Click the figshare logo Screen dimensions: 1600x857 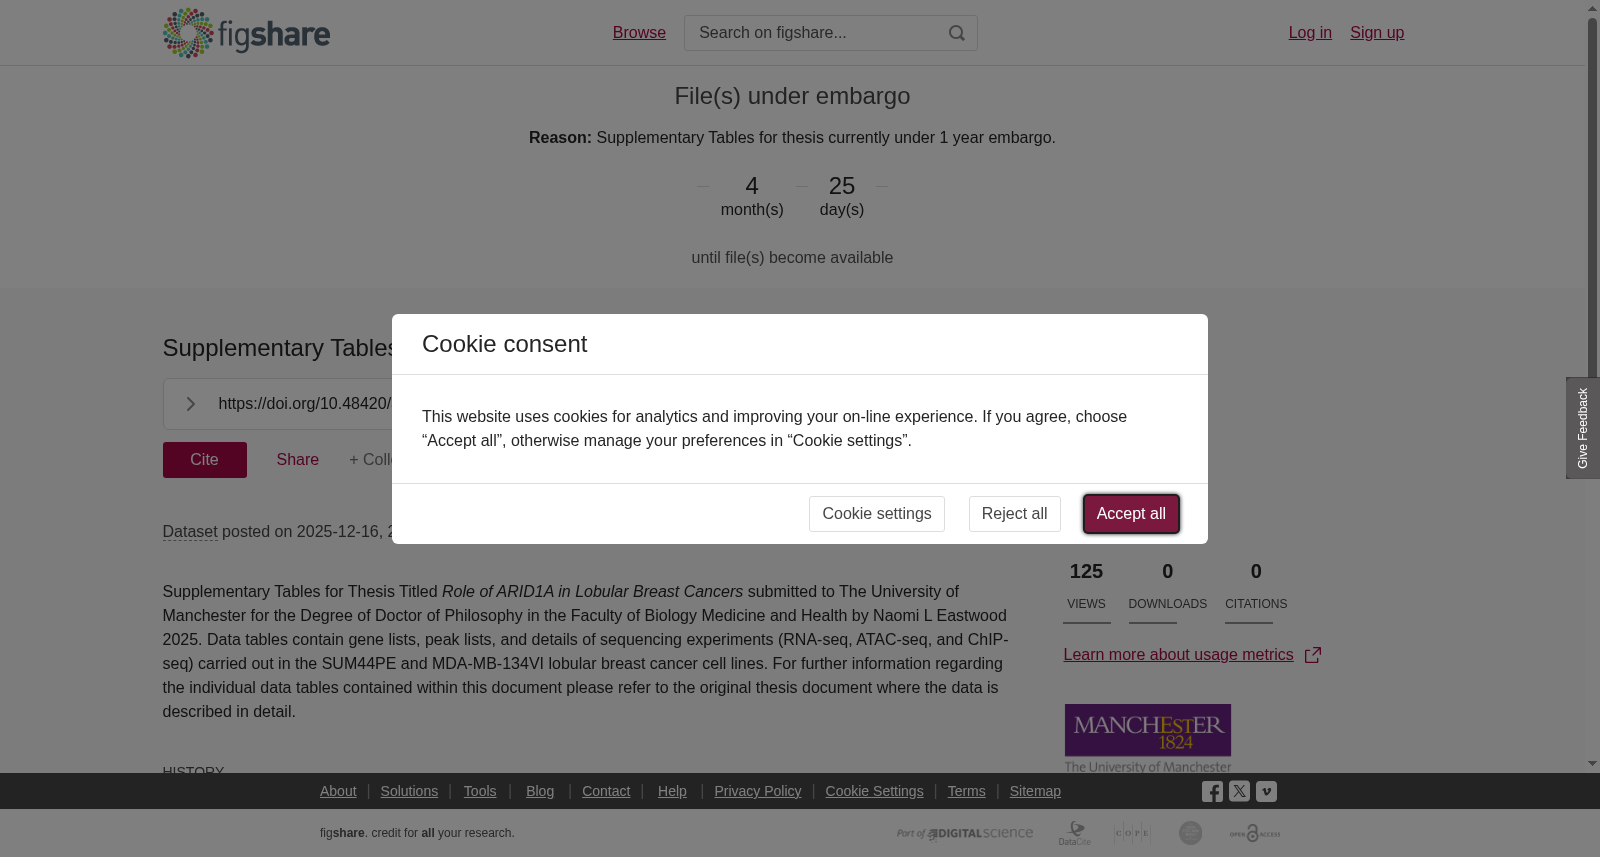pyautogui.click(x=246, y=33)
